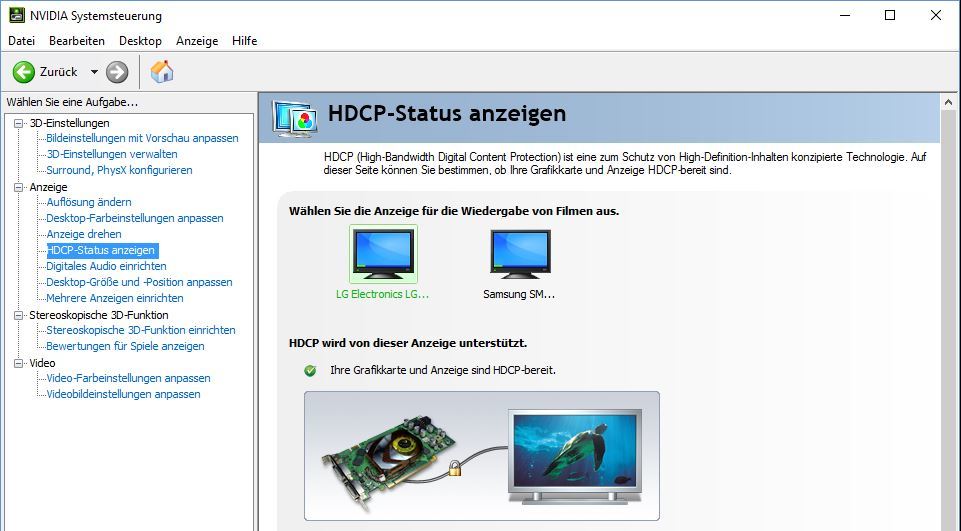This screenshot has height=531, width=961.
Task: Open Bildeinstellungen mit Vorschau anpassen
Action: pos(142,138)
